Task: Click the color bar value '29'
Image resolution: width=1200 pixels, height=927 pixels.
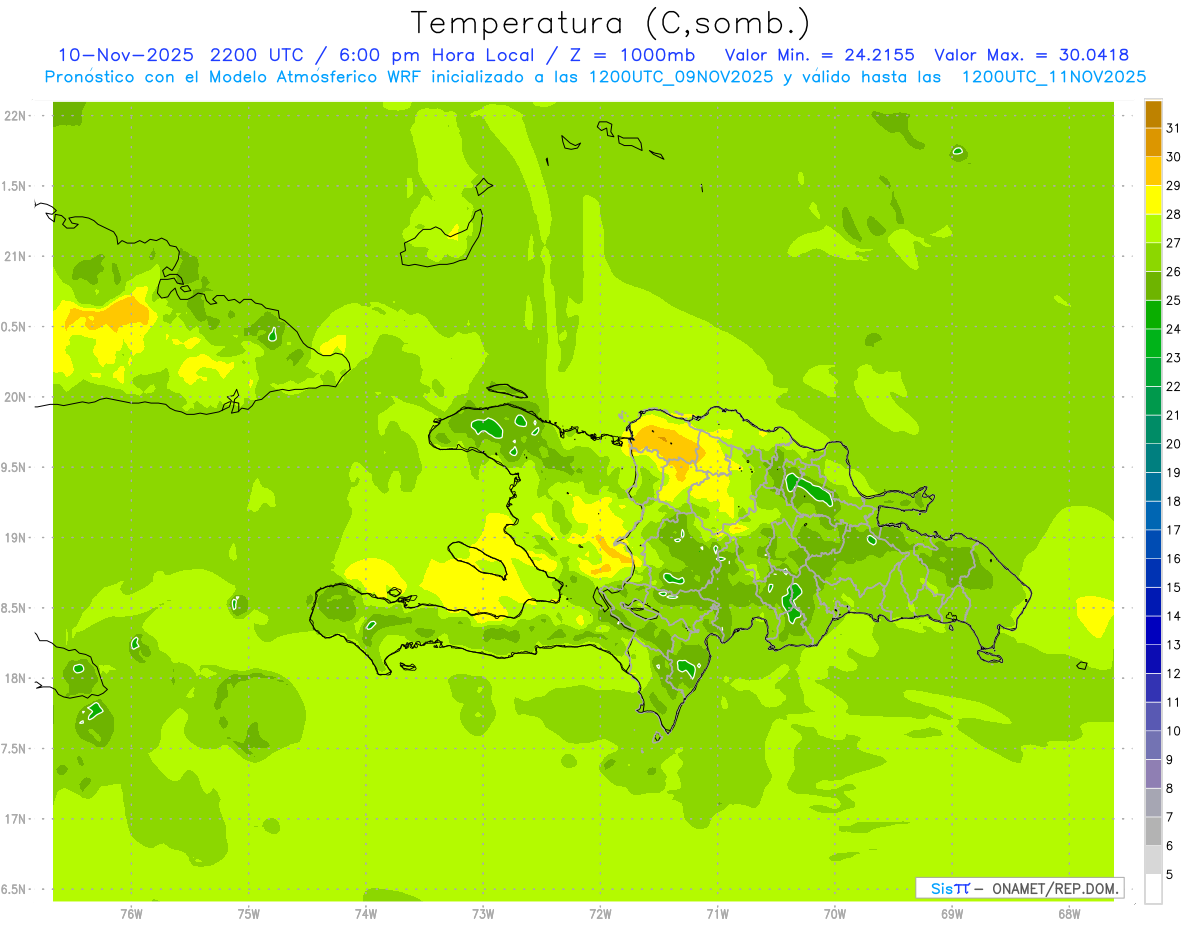Action: tap(1173, 185)
